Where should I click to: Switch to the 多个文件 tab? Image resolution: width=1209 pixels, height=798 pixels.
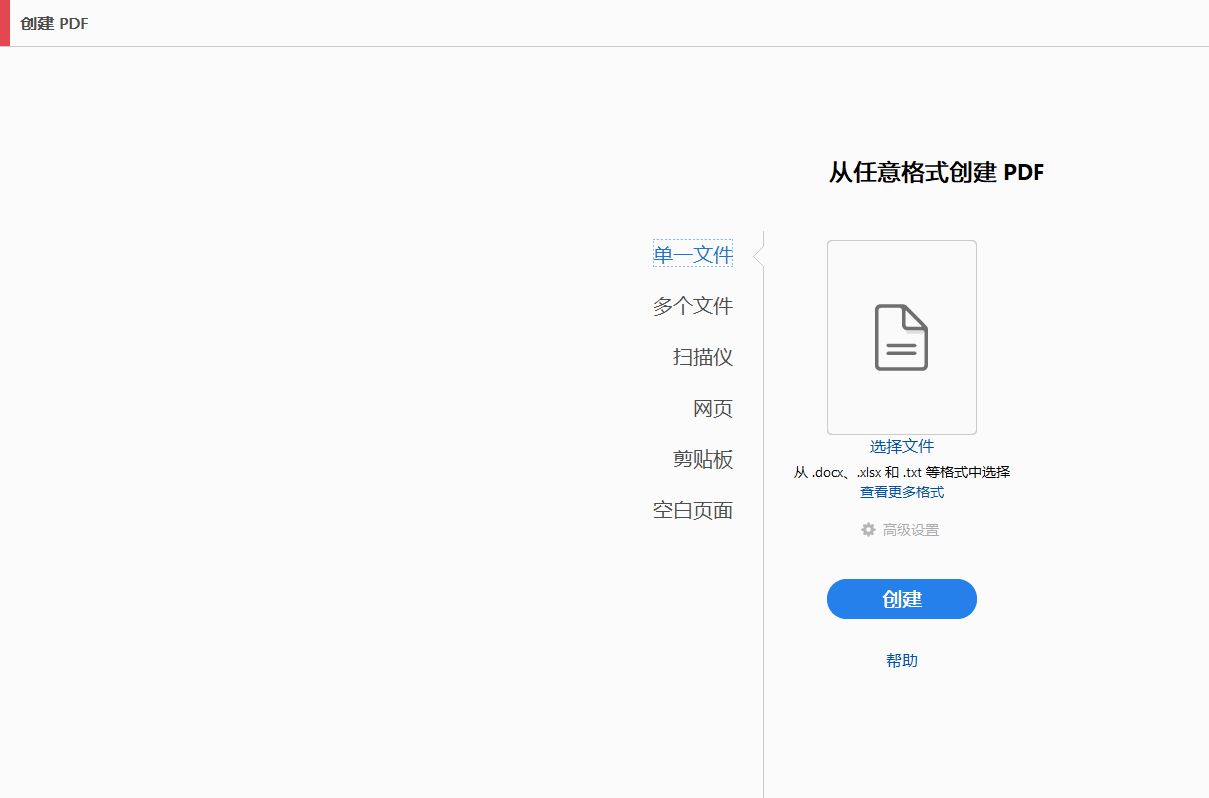(694, 305)
